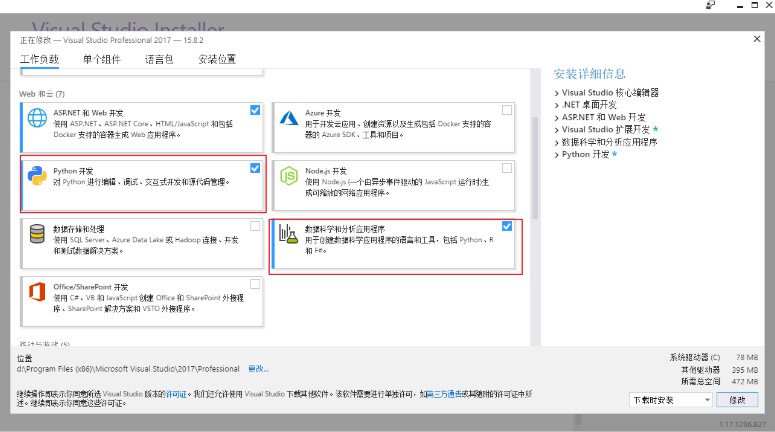
Task: Switch to the 单个组件 tab
Action: 101,59
